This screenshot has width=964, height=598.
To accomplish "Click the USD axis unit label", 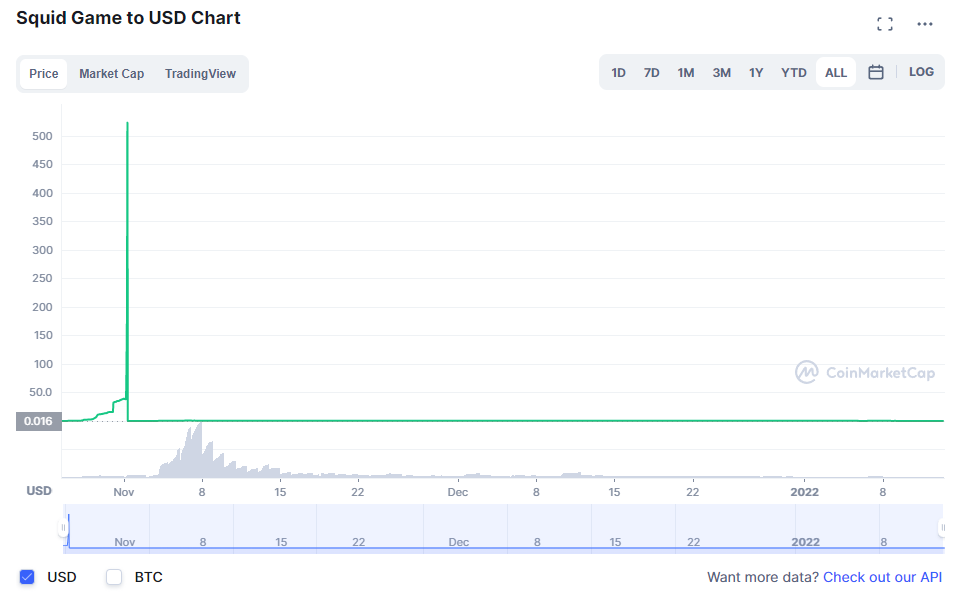I will pos(39,490).
